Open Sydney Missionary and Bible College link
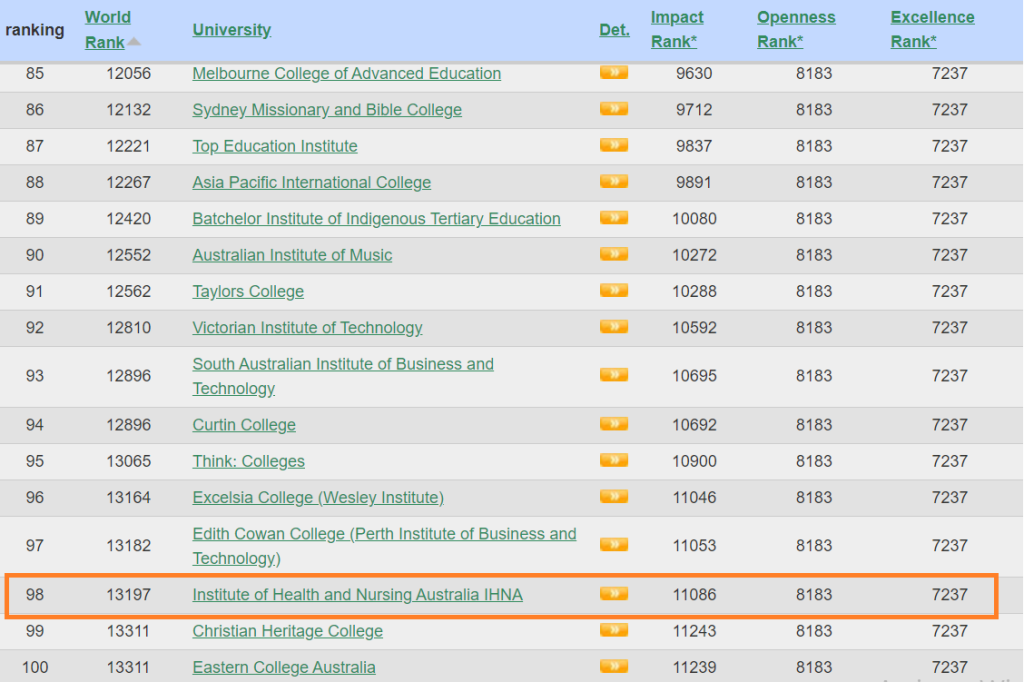 click(x=327, y=110)
